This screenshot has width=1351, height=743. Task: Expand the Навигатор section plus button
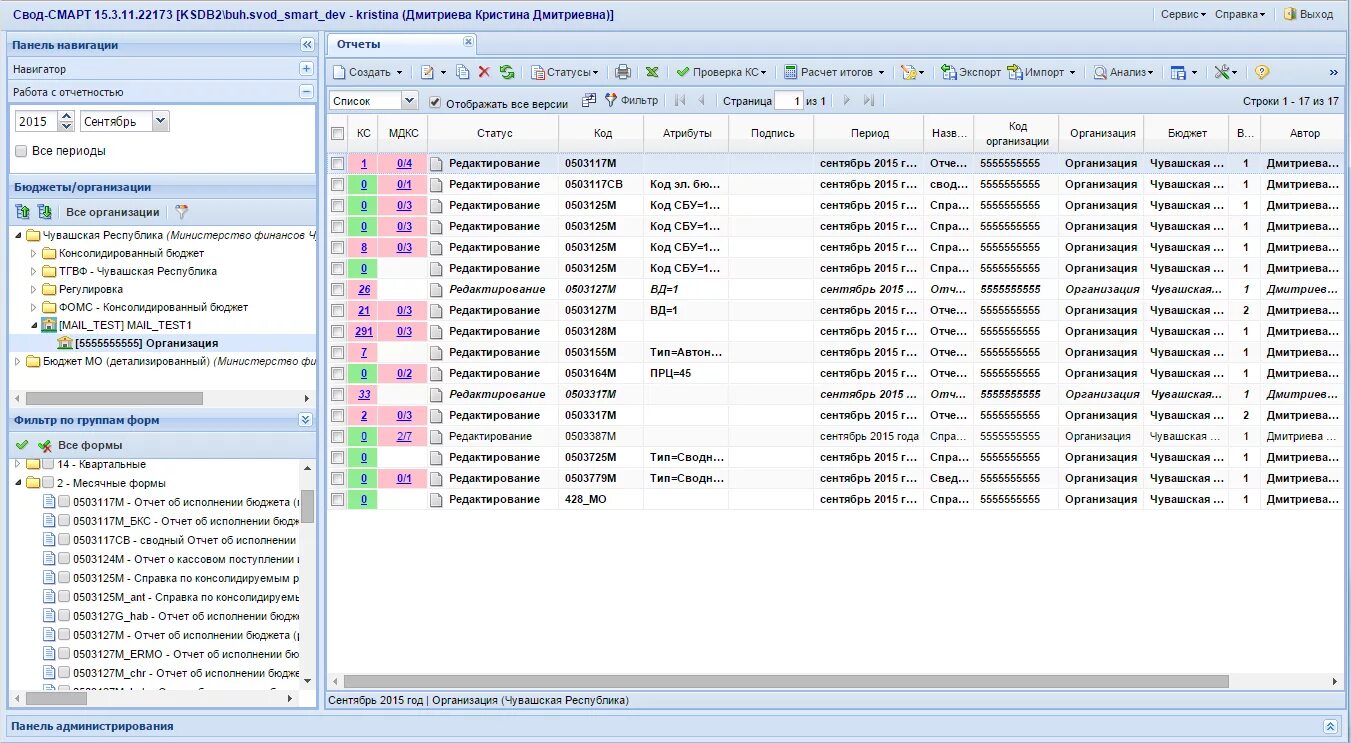point(307,69)
